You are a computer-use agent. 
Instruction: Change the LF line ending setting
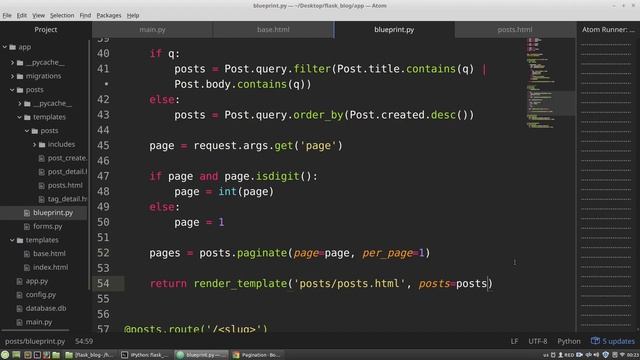coord(514,341)
